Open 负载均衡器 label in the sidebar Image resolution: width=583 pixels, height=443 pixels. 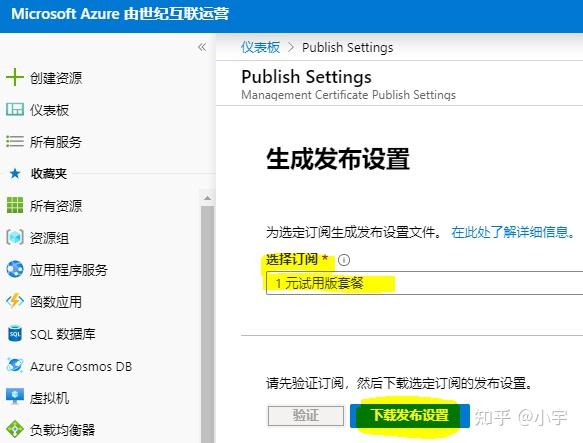pos(62,430)
